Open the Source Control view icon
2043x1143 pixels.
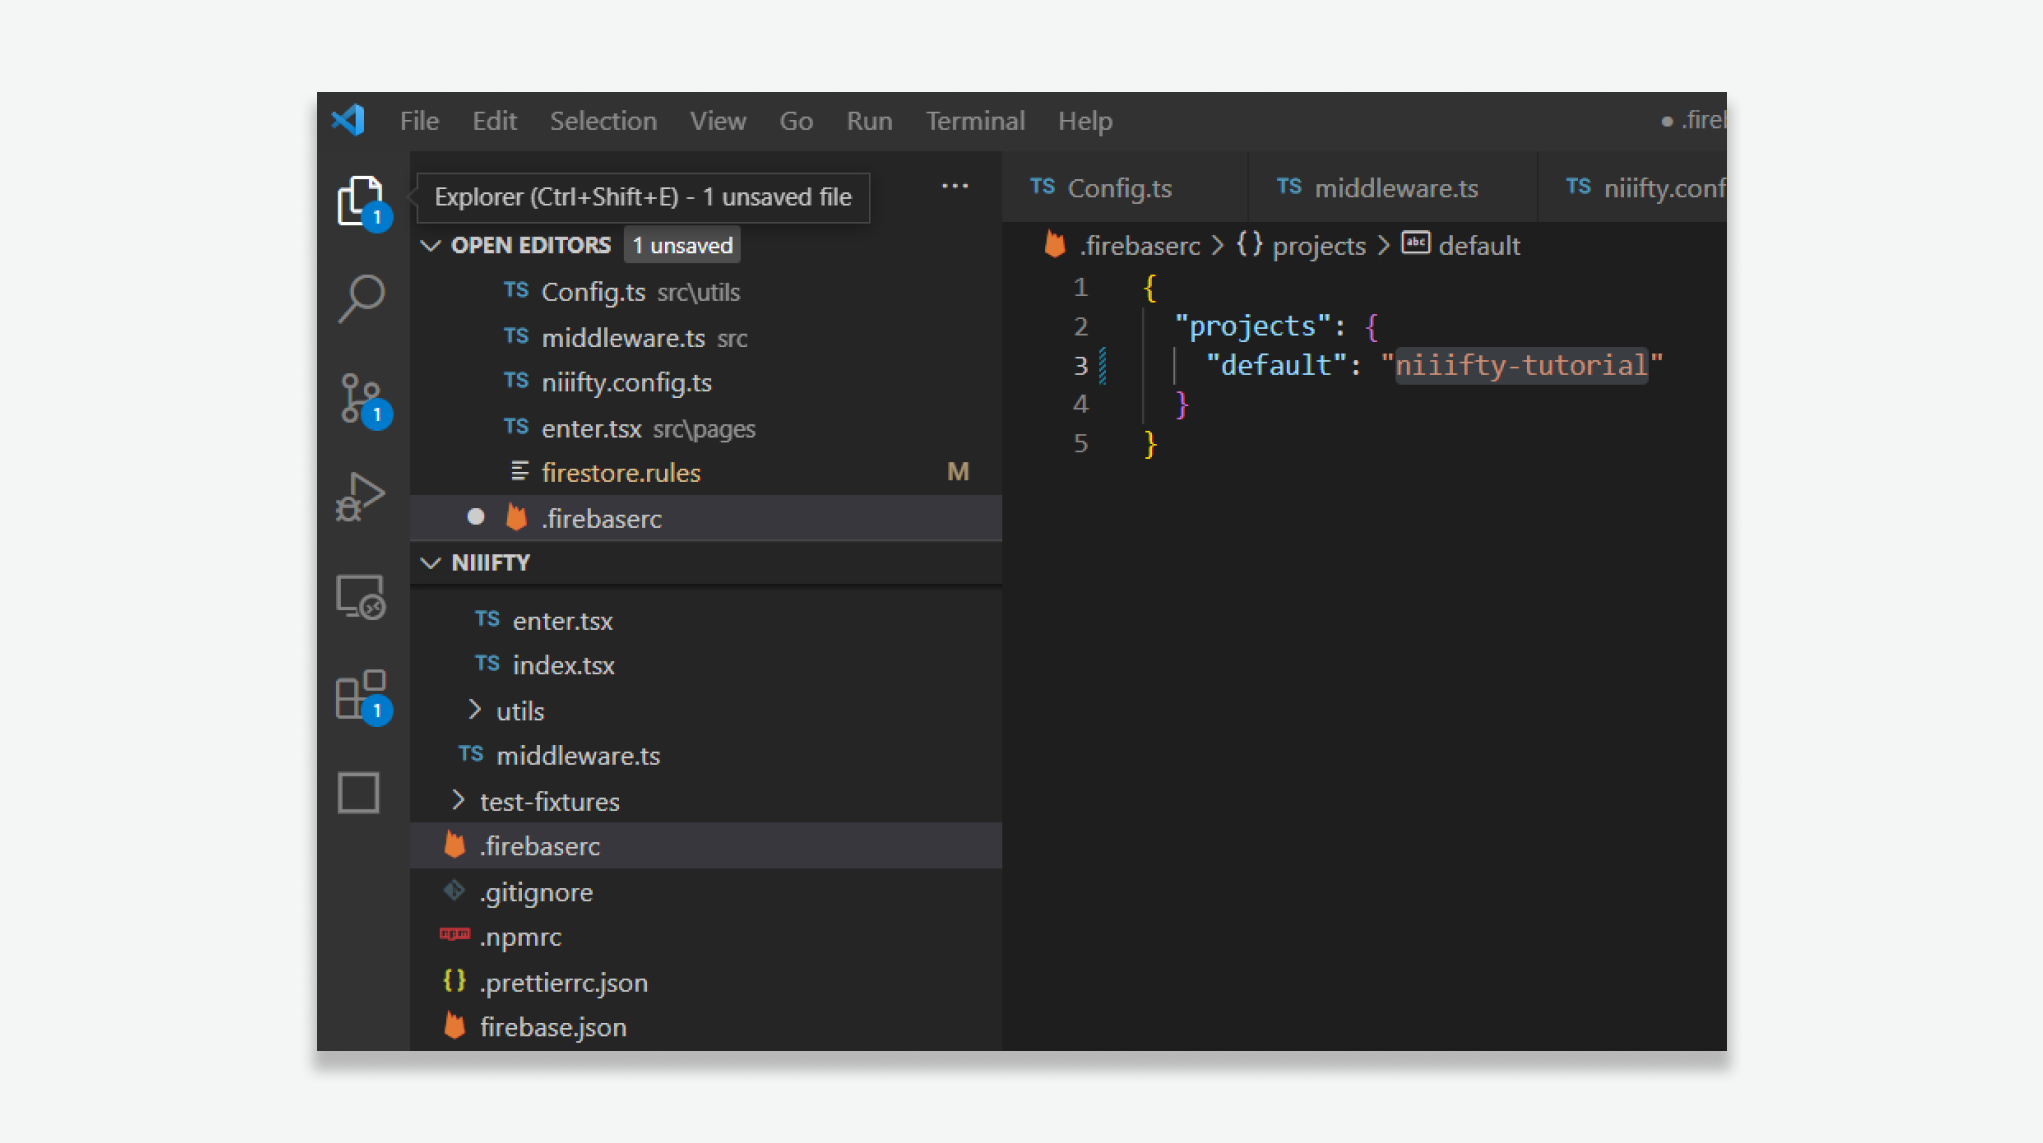[361, 398]
